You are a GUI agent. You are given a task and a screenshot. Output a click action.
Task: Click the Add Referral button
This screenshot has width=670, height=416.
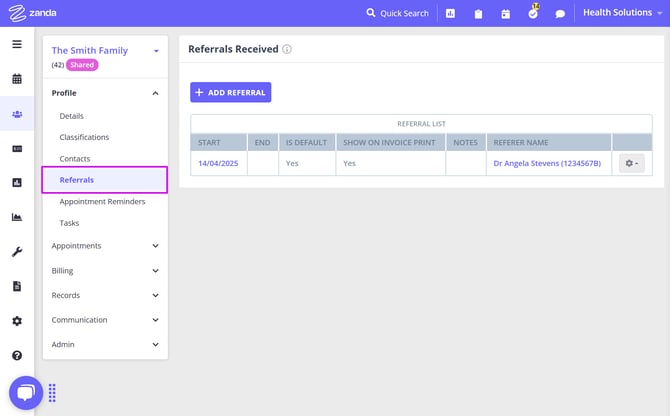pos(230,92)
